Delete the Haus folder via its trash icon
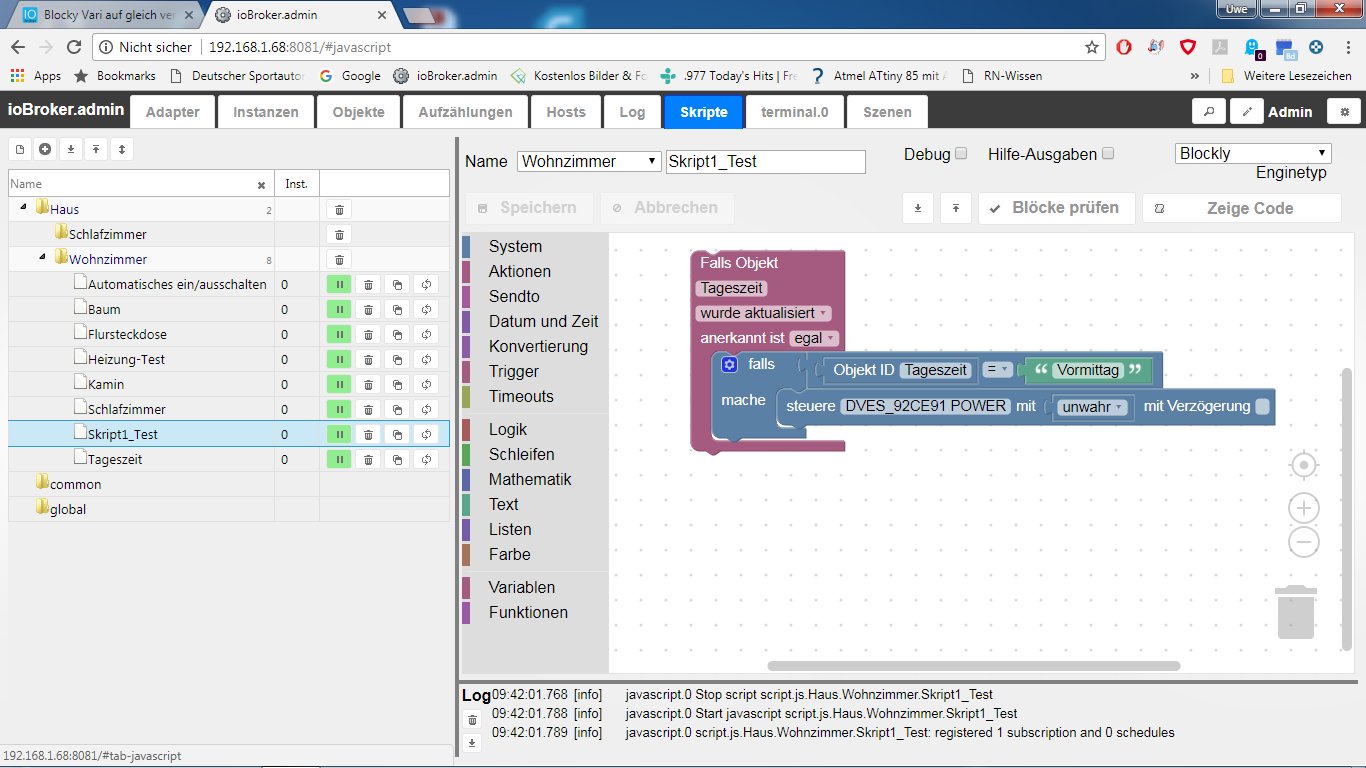The height and width of the screenshot is (768, 1366). pos(339,210)
